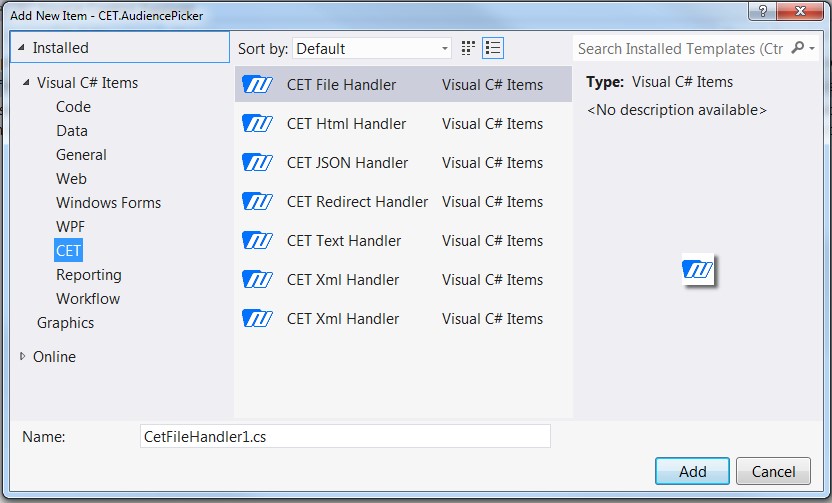Image resolution: width=832 pixels, height=503 pixels.
Task: Click Visual C# Items beside CET JSON Handler
Action: 492,162
